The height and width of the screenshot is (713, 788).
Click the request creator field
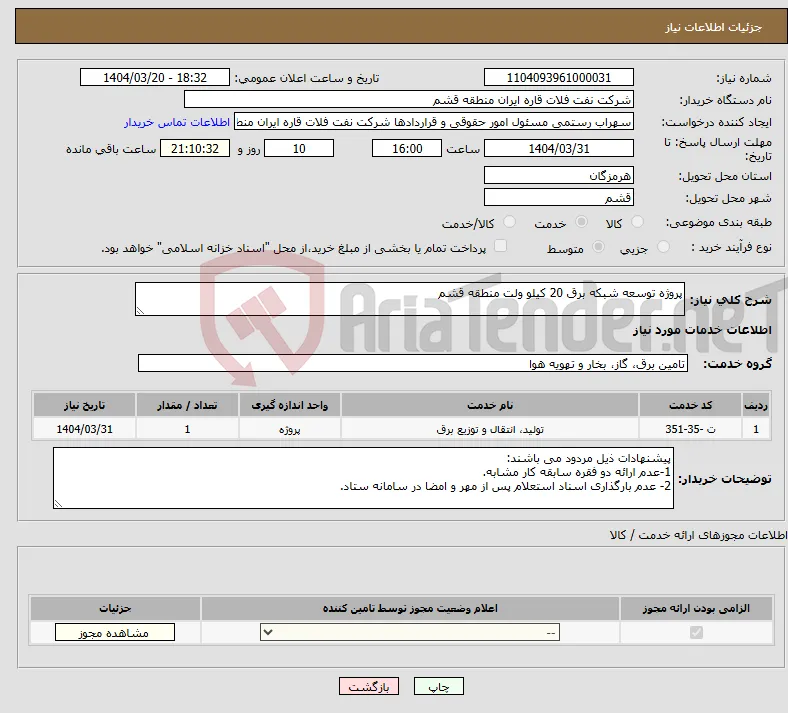[433, 122]
